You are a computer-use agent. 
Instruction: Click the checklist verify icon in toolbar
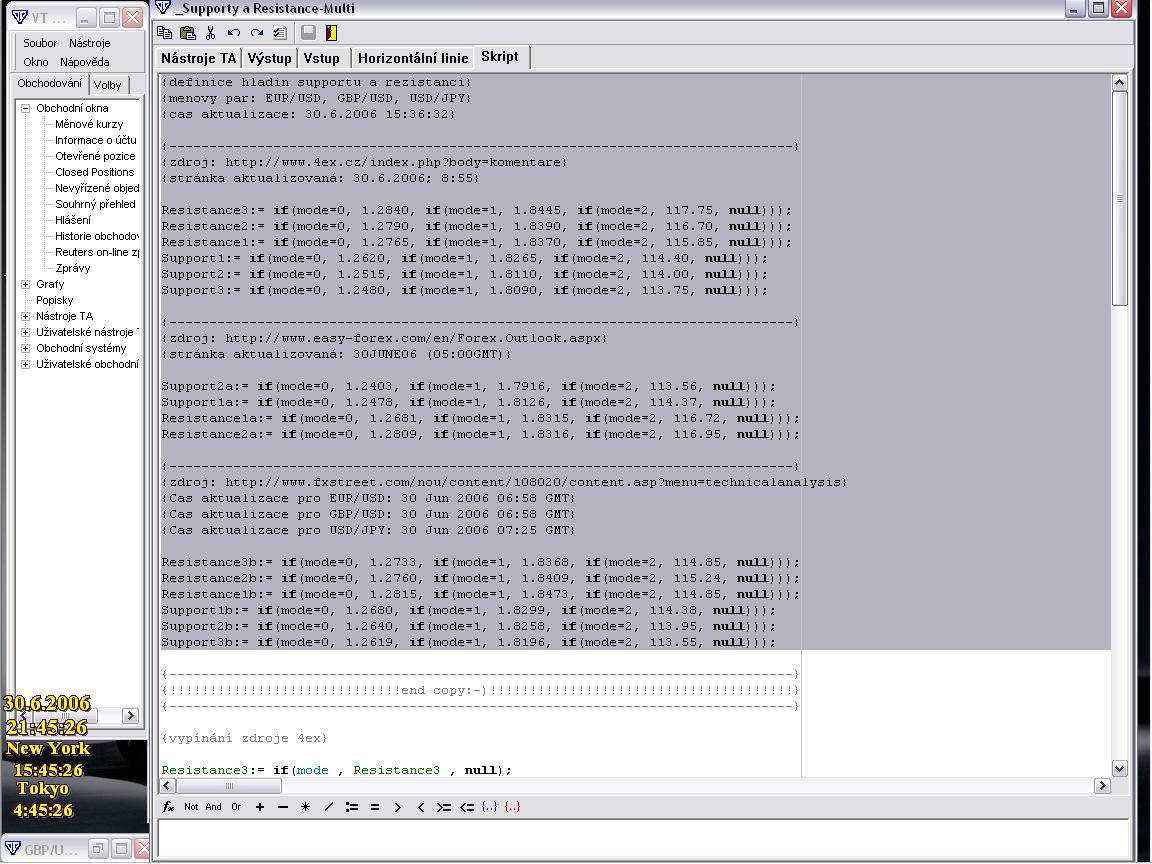tap(280, 33)
